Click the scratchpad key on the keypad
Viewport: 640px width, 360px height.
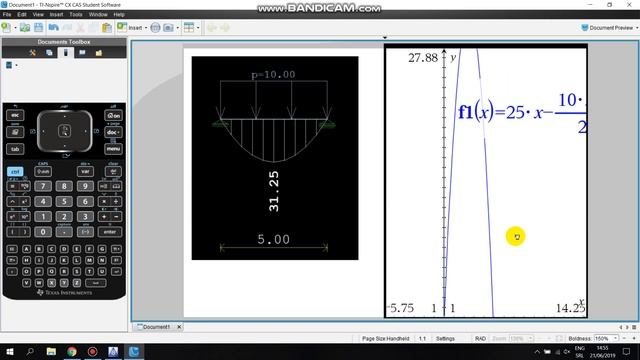click(15, 132)
